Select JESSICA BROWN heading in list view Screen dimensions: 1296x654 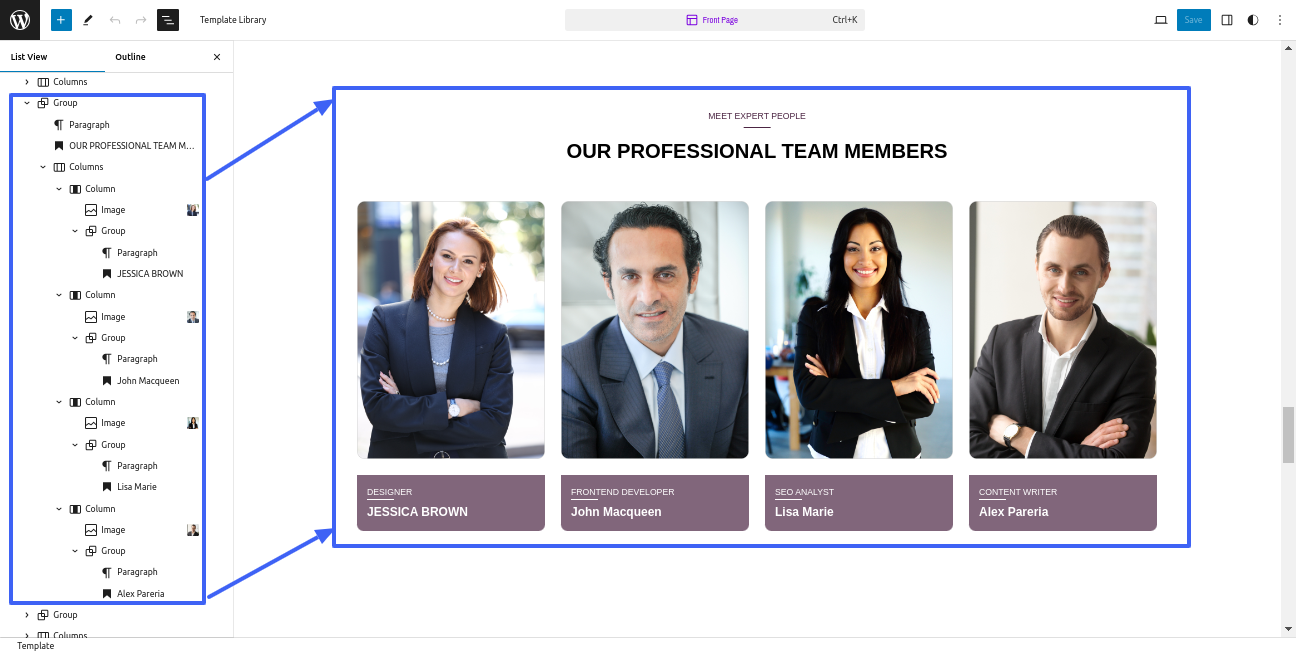150,274
